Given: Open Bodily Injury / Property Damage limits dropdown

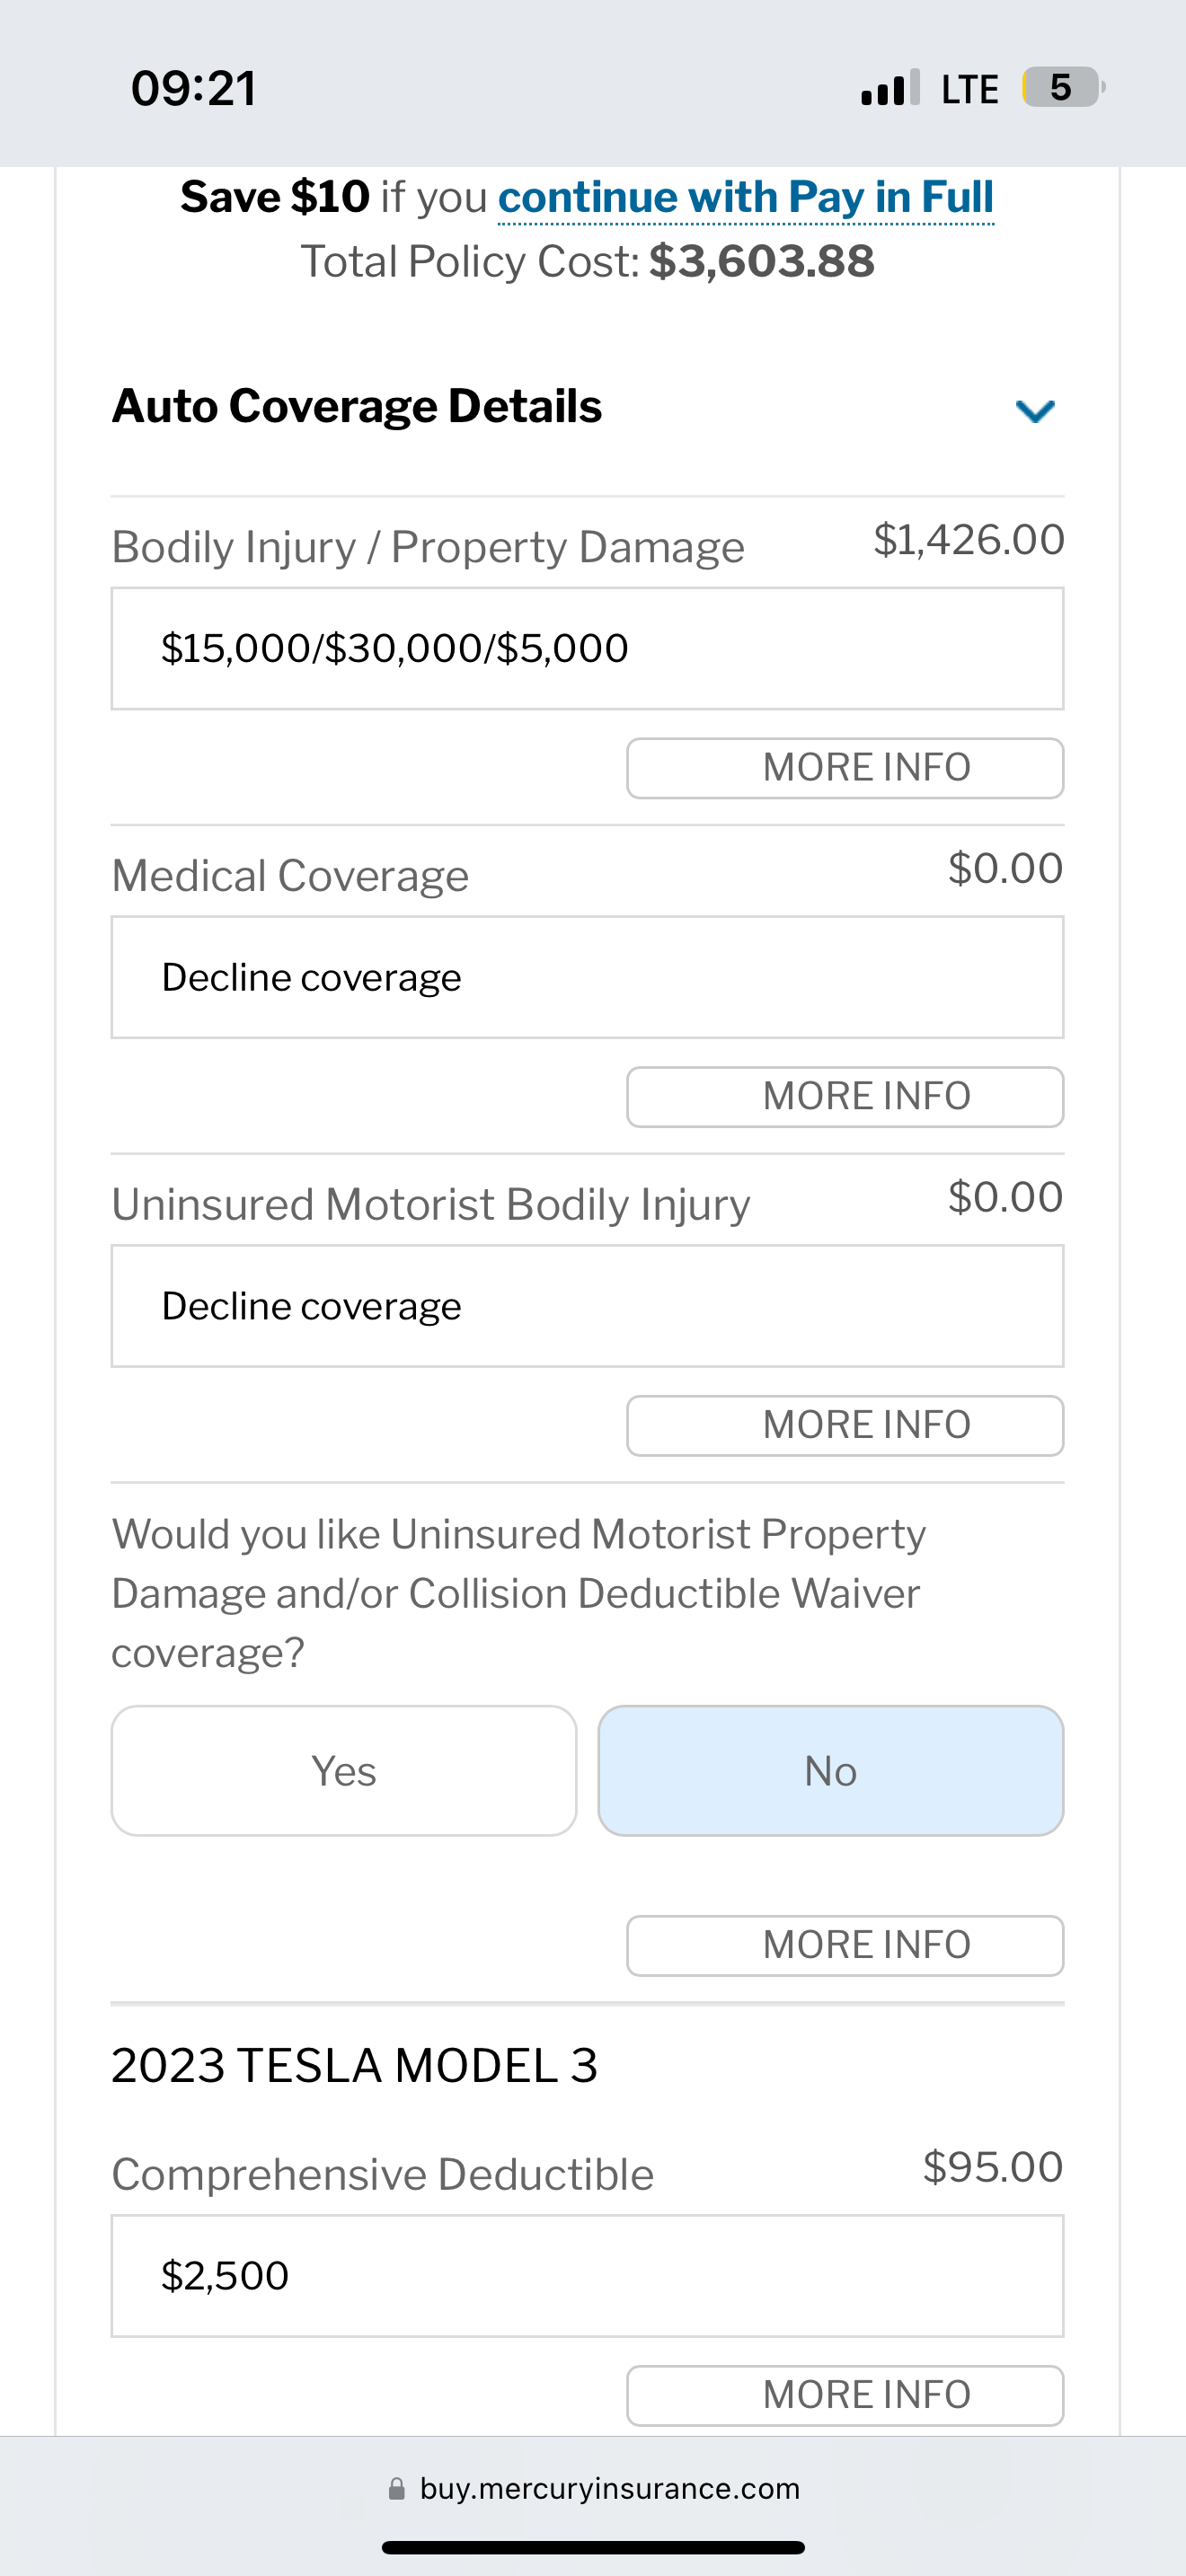Looking at the screenshot, I should [587, 649].
